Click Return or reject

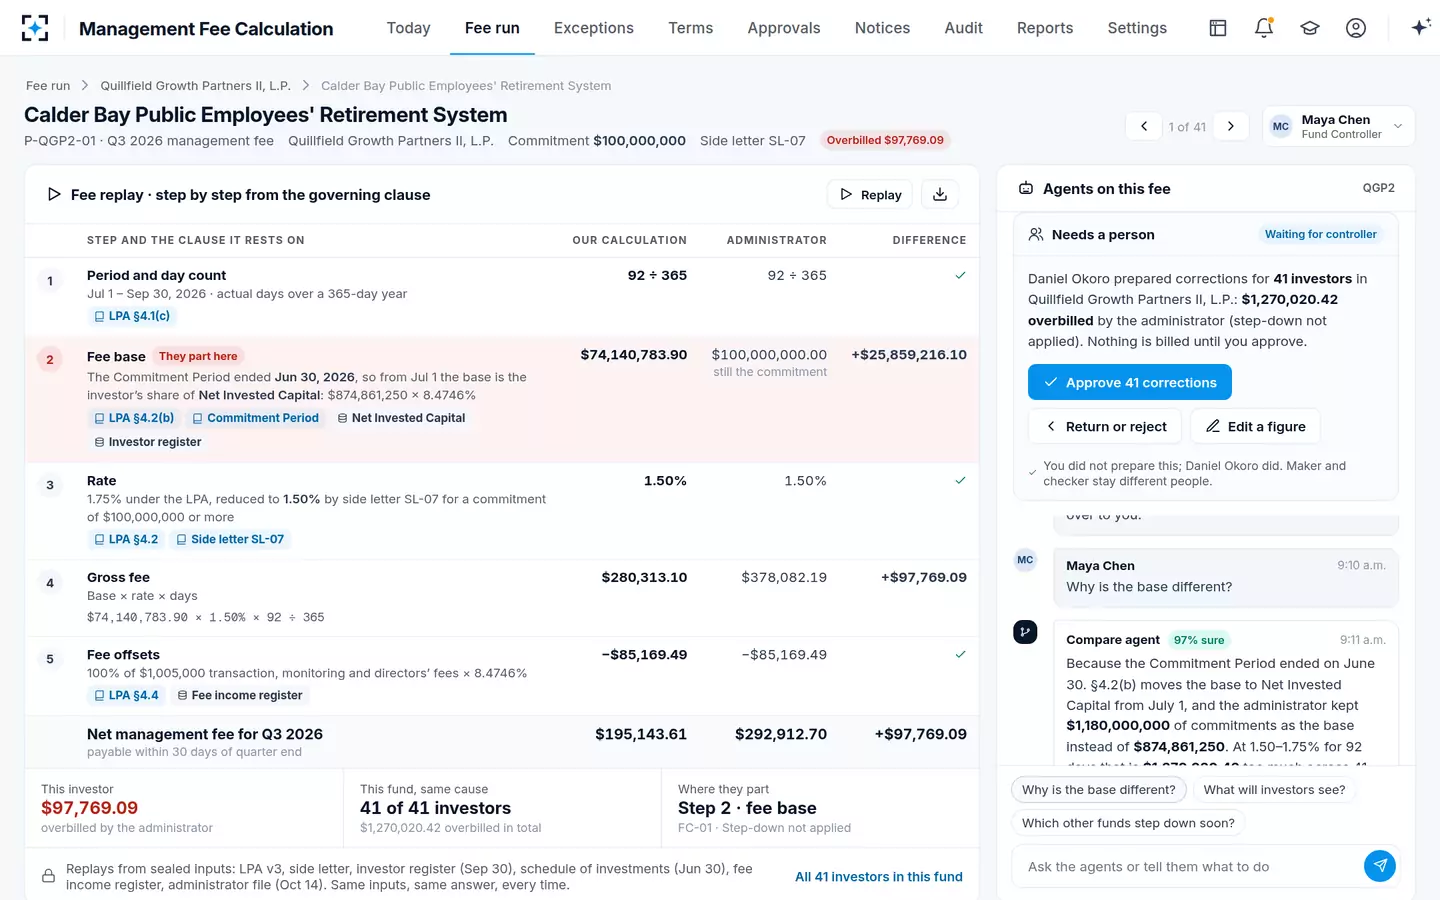pyautogui.click(x=1105, y=426)
